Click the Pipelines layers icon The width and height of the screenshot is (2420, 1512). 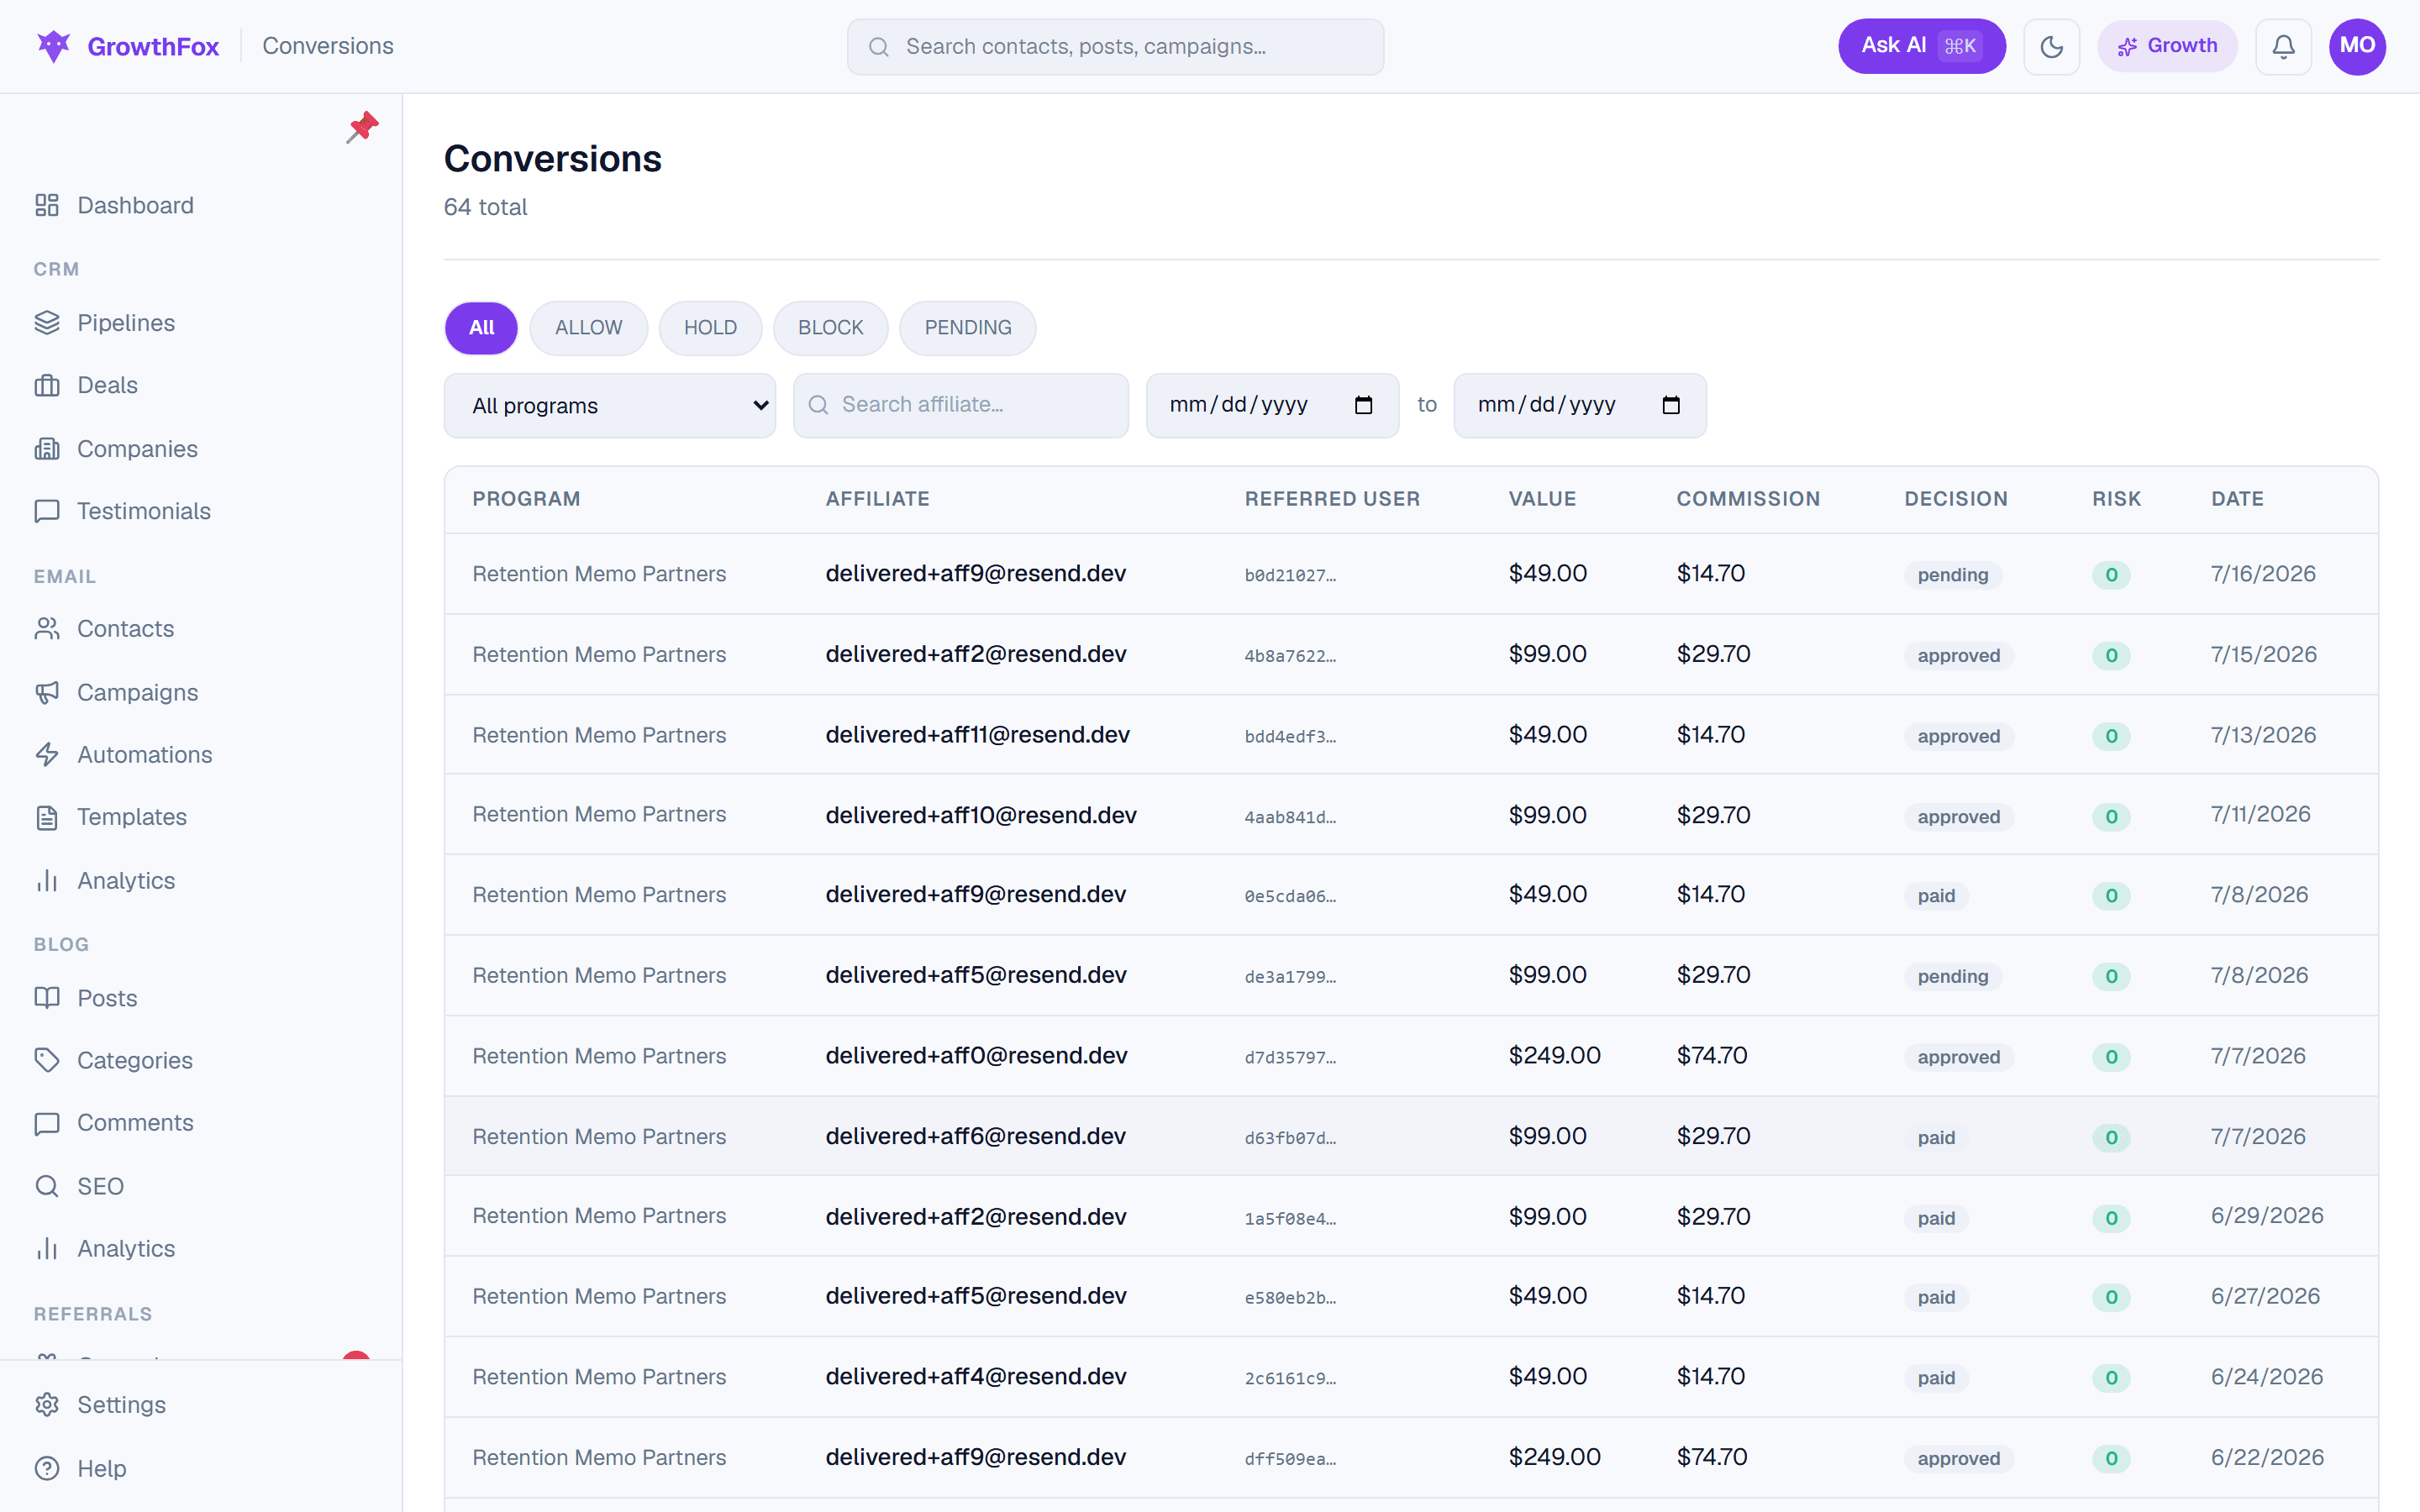pos(47,323)
